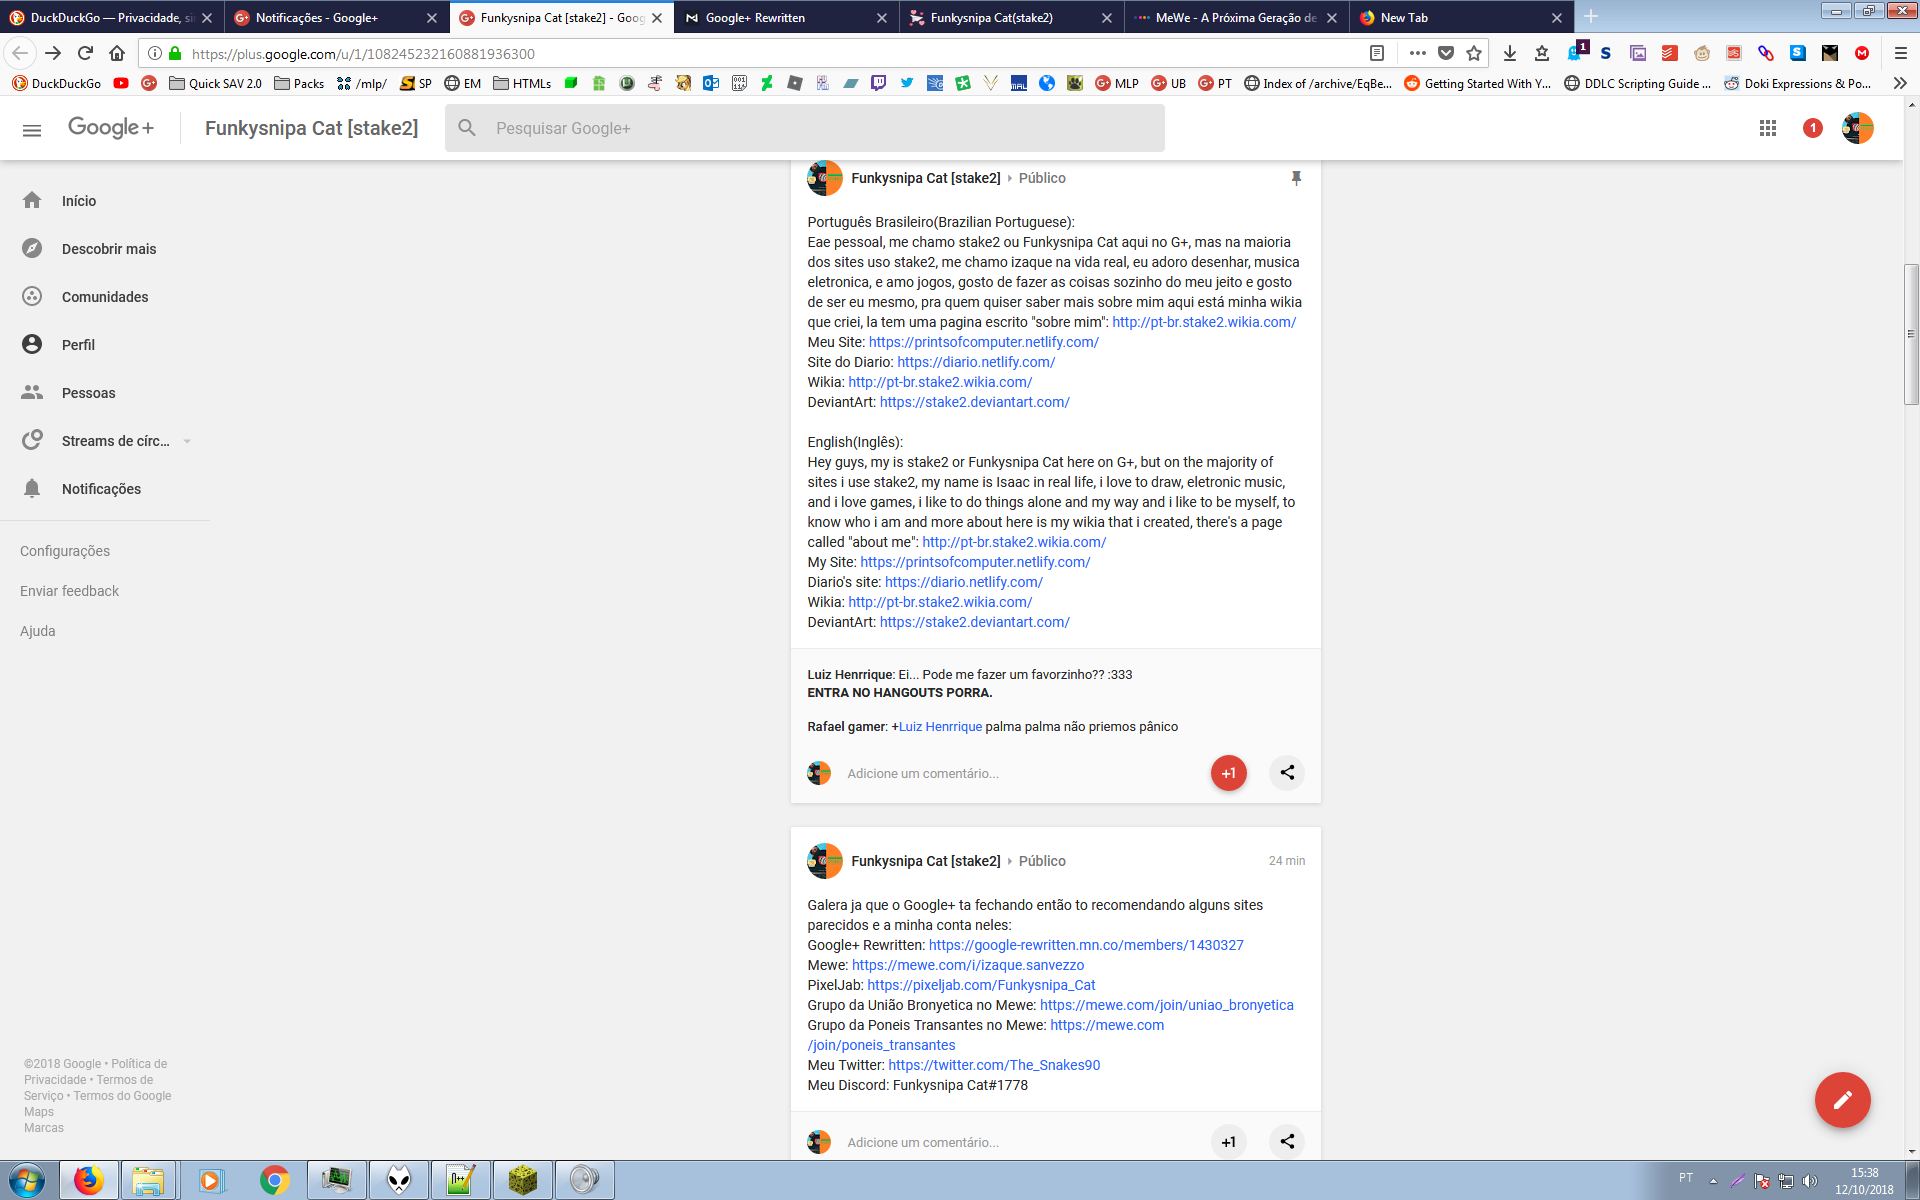This screenshot has width=1920, height=1200.
Task: Toggle the red +1 on pinned post
Action: pyautogui.click(x=1228, y=773)
